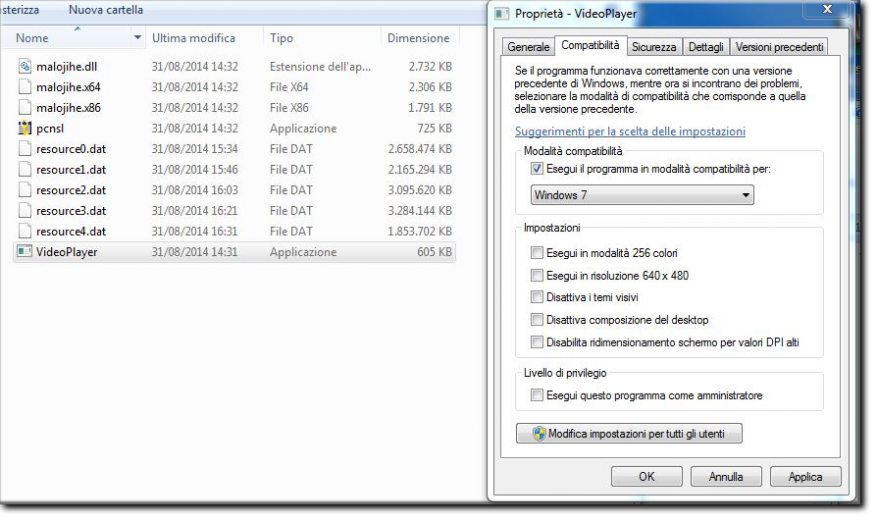The width and height of the screenshot is (877, 521).
Task: Click the VideoPlayer application icon in file list
Action: coord(25,252)
